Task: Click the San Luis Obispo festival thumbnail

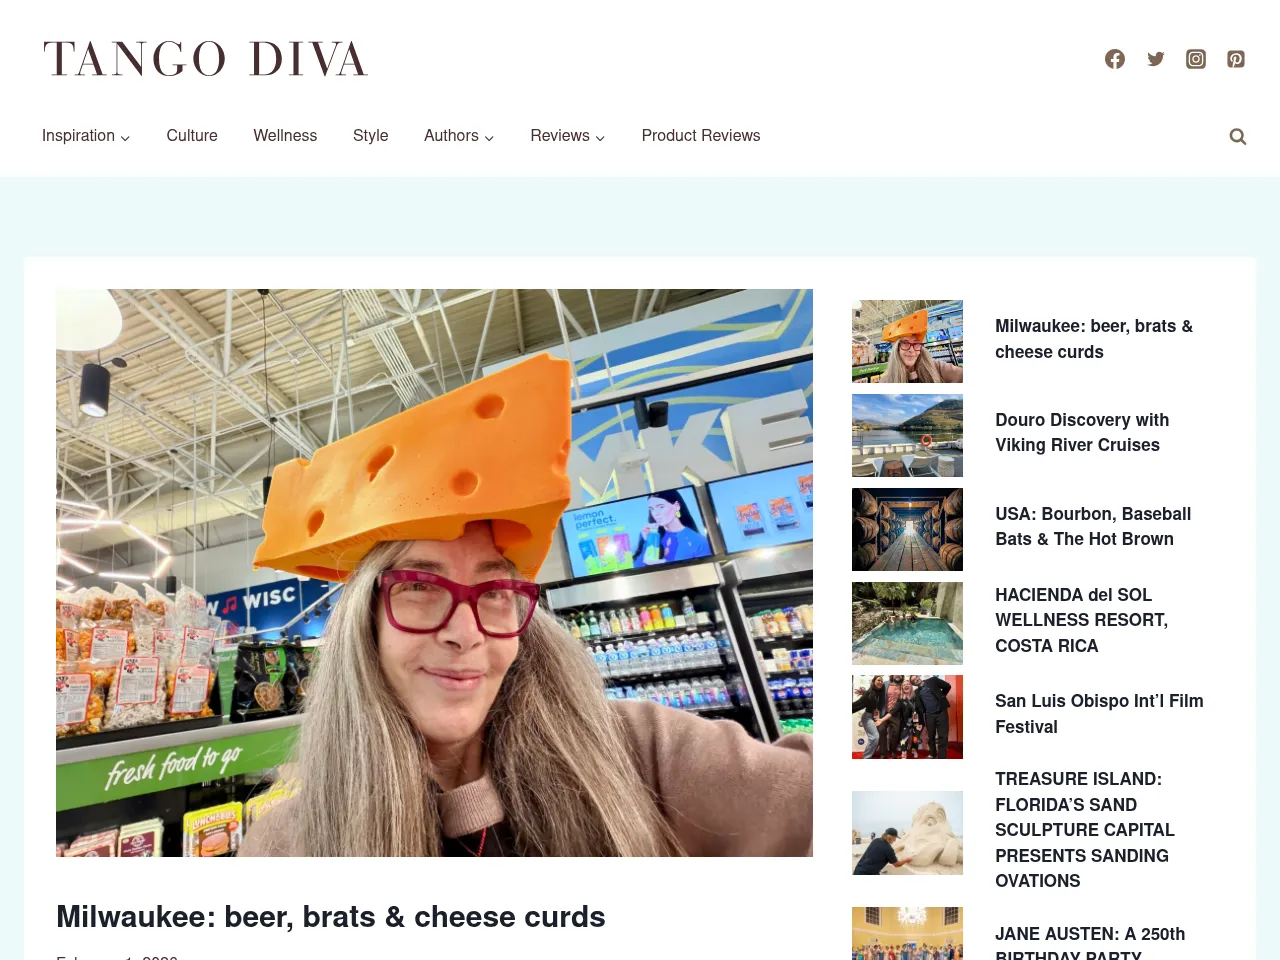Action: (907, 717)
